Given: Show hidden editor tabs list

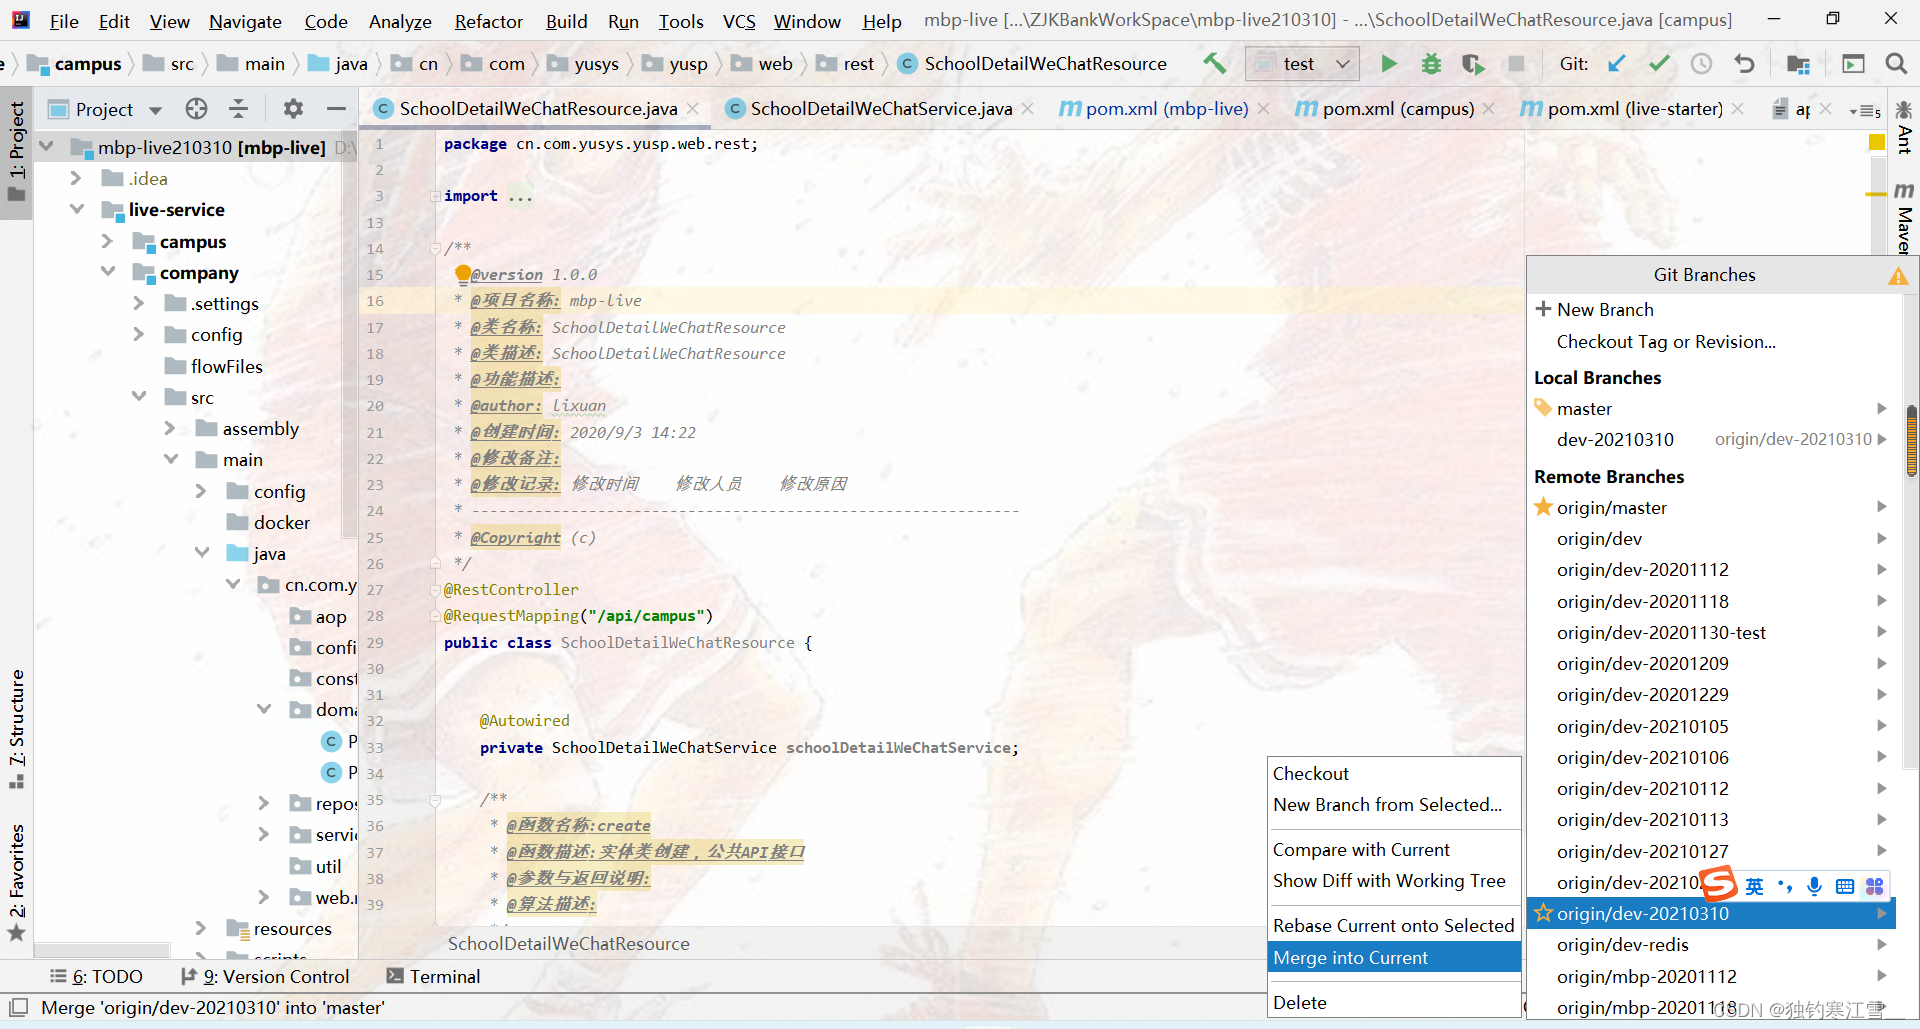Looking at the screenshot, I should coord(1865,110).
